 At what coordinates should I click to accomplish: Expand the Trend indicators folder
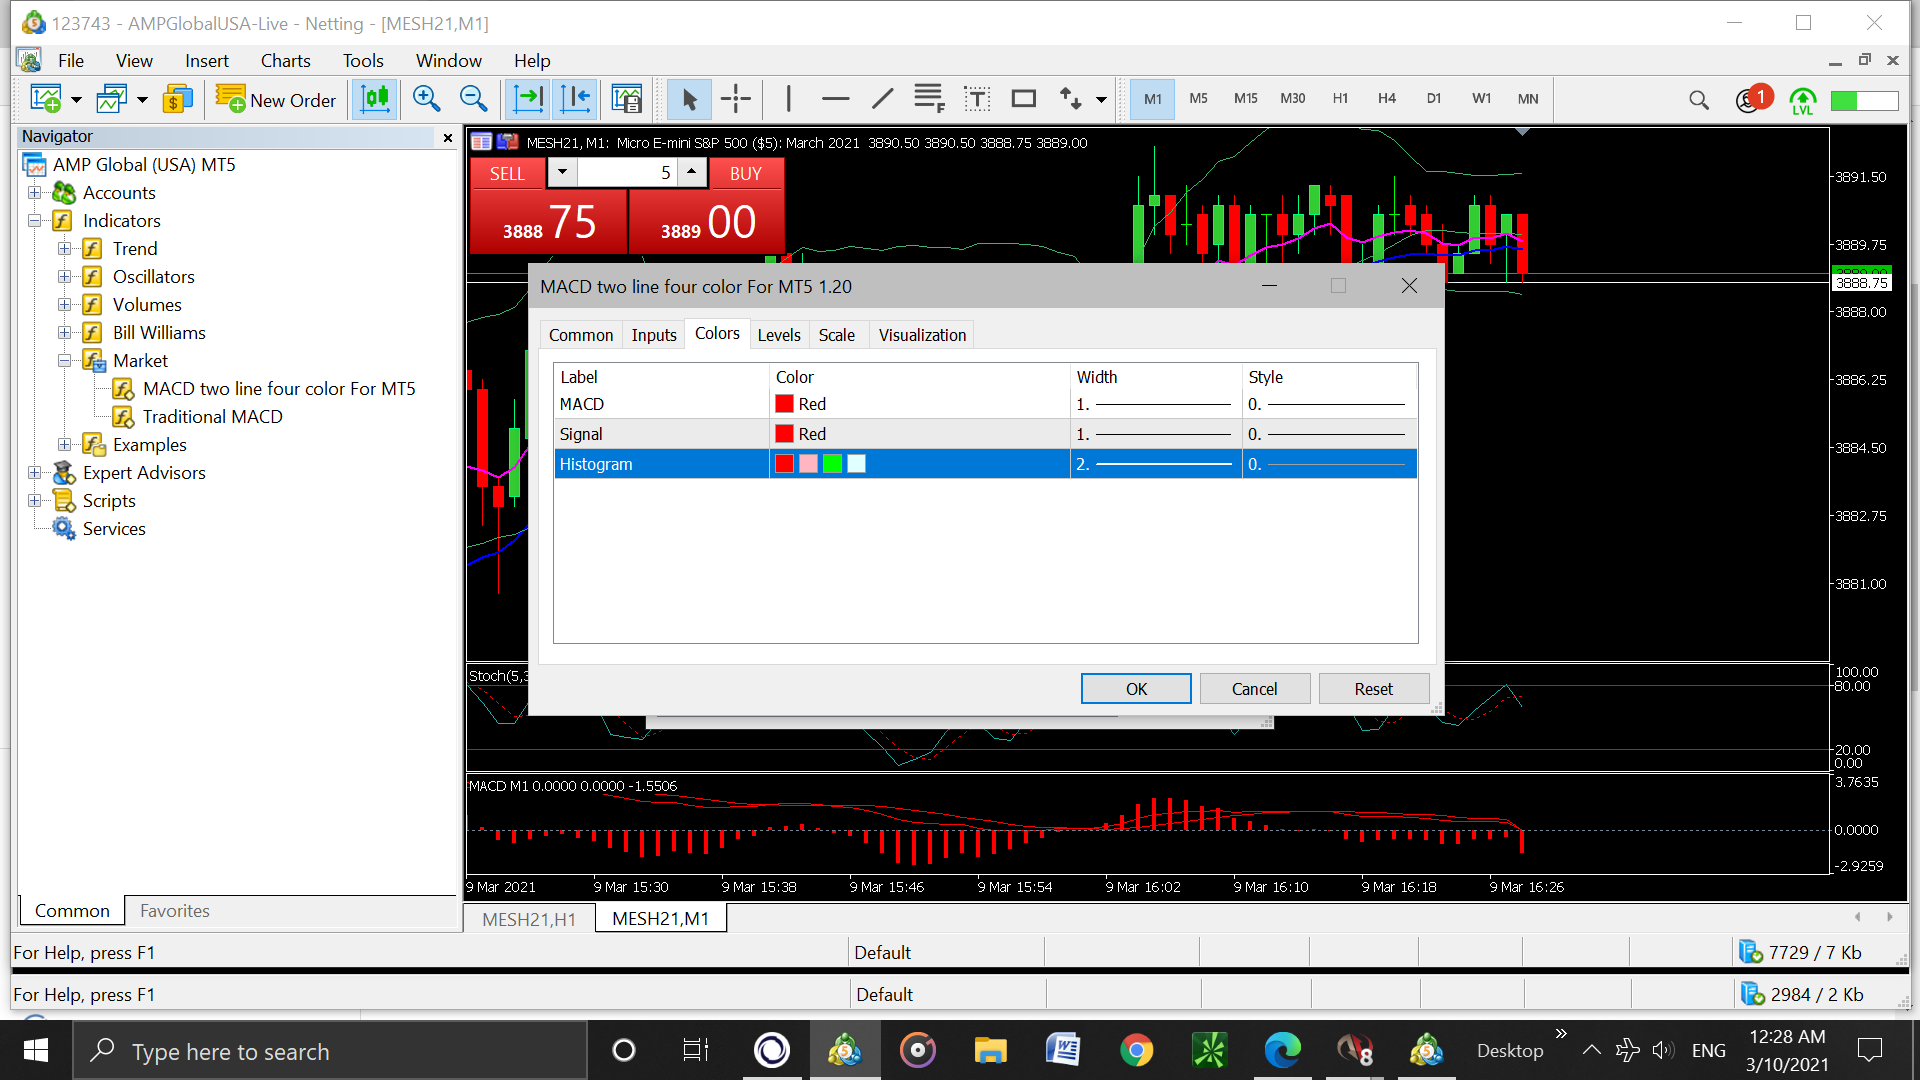[64, 249]
